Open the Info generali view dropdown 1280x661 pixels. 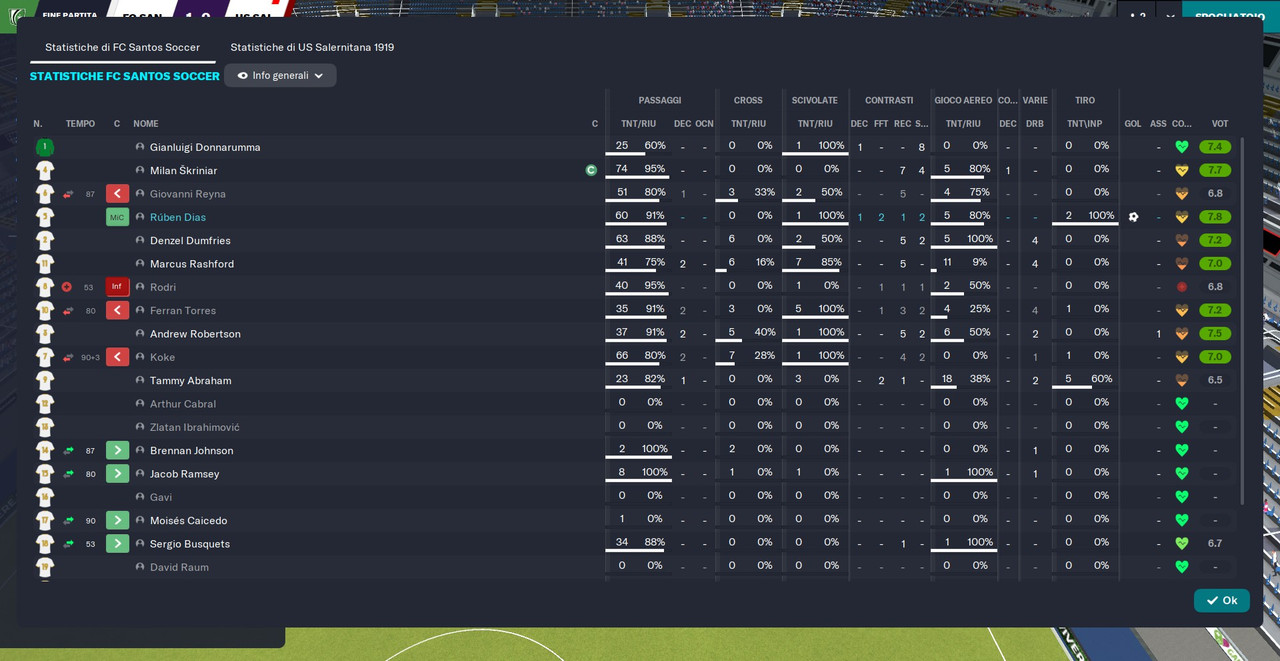pos(280,75)
